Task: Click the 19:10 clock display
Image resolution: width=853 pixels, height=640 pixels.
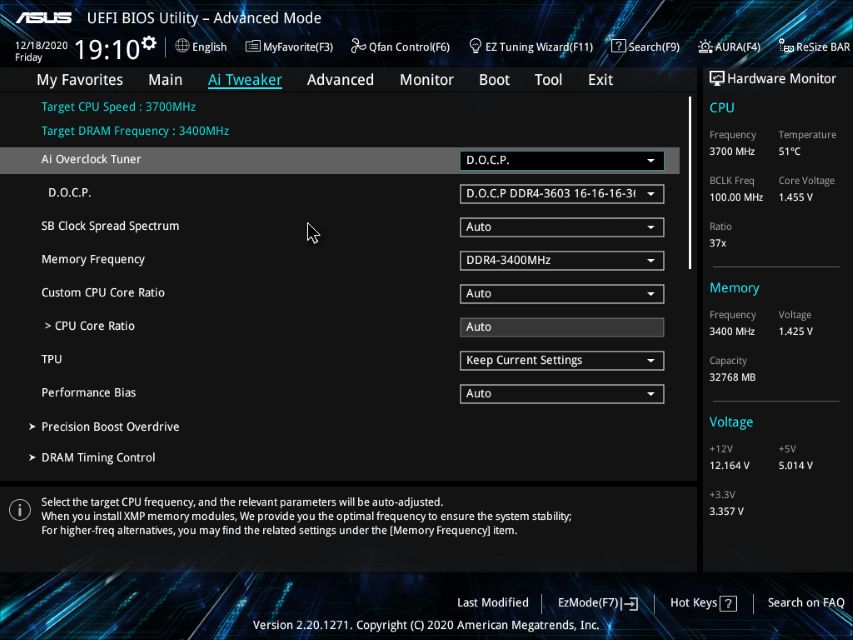Action: 107,50
